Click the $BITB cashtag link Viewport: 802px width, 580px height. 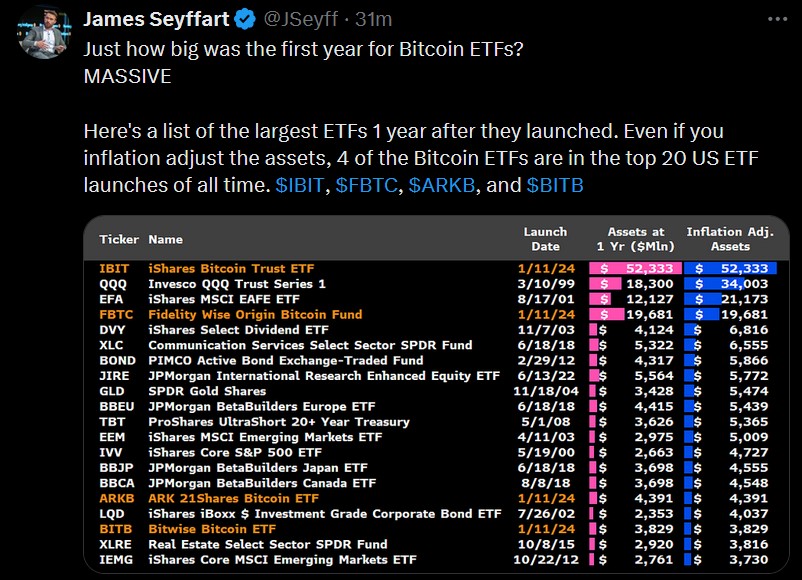pyautogui.click(x=555, y=186)
